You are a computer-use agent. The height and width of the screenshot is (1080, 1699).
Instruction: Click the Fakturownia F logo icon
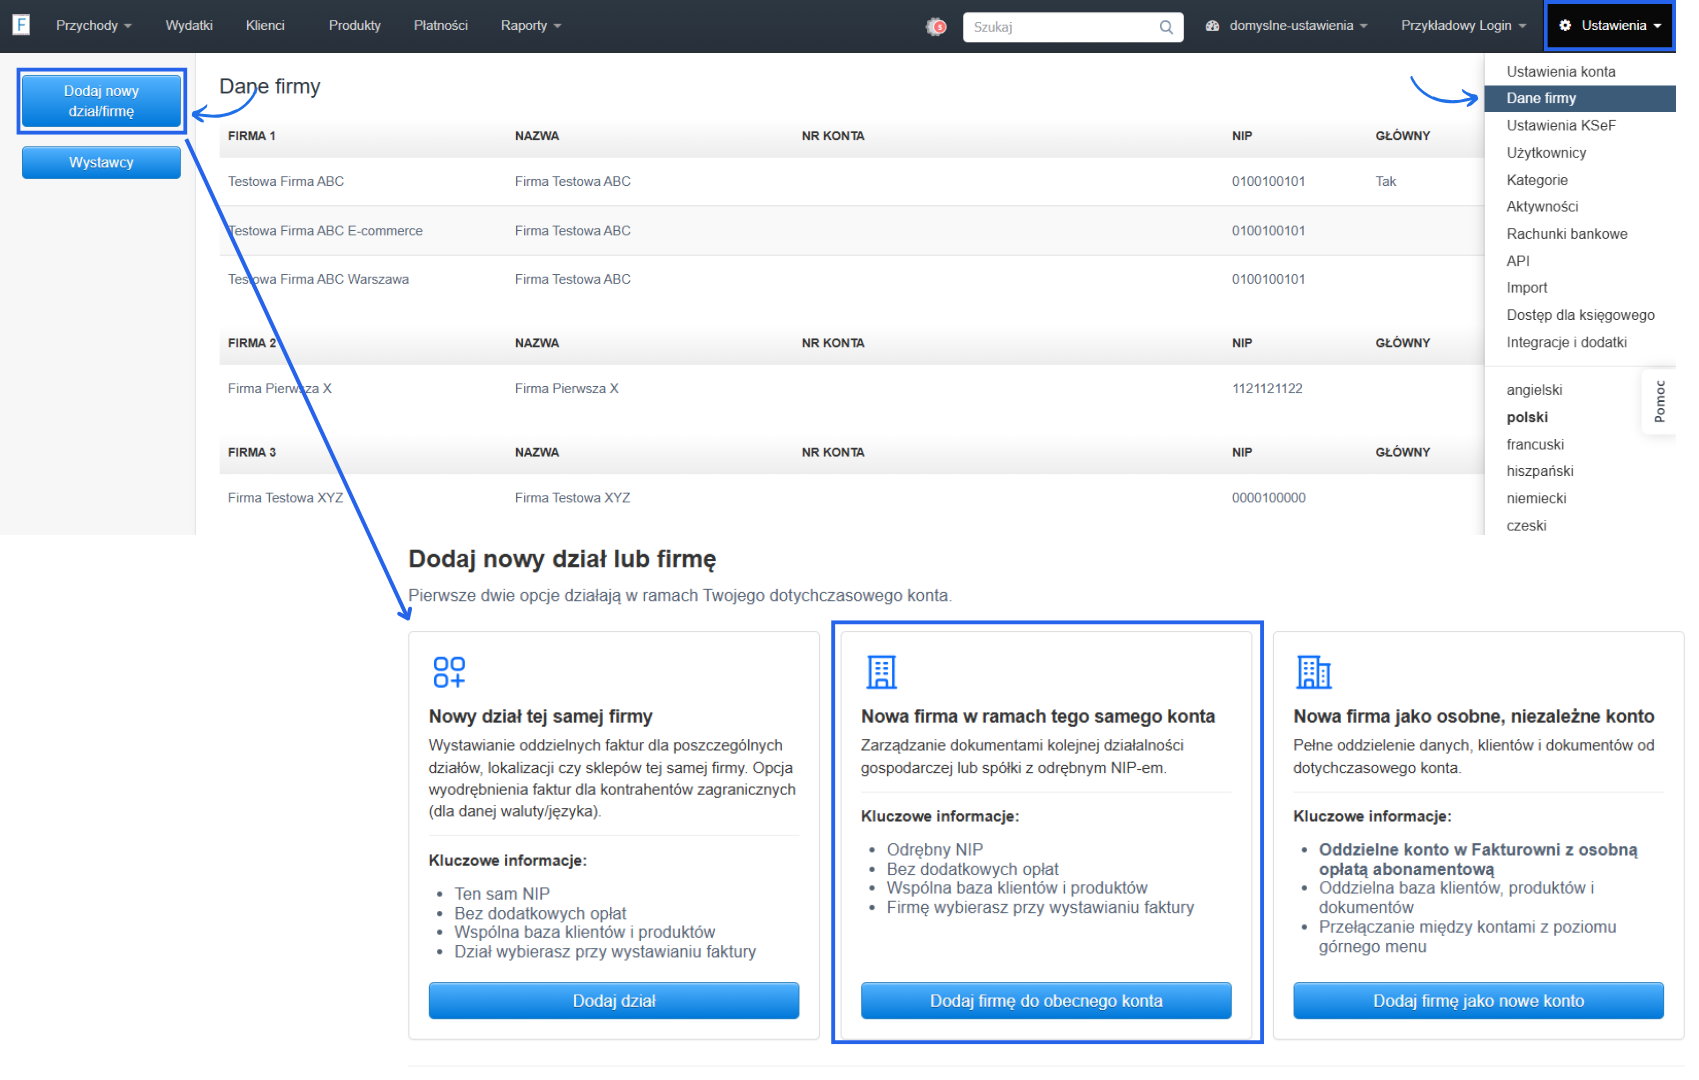[x=21, y=25]
